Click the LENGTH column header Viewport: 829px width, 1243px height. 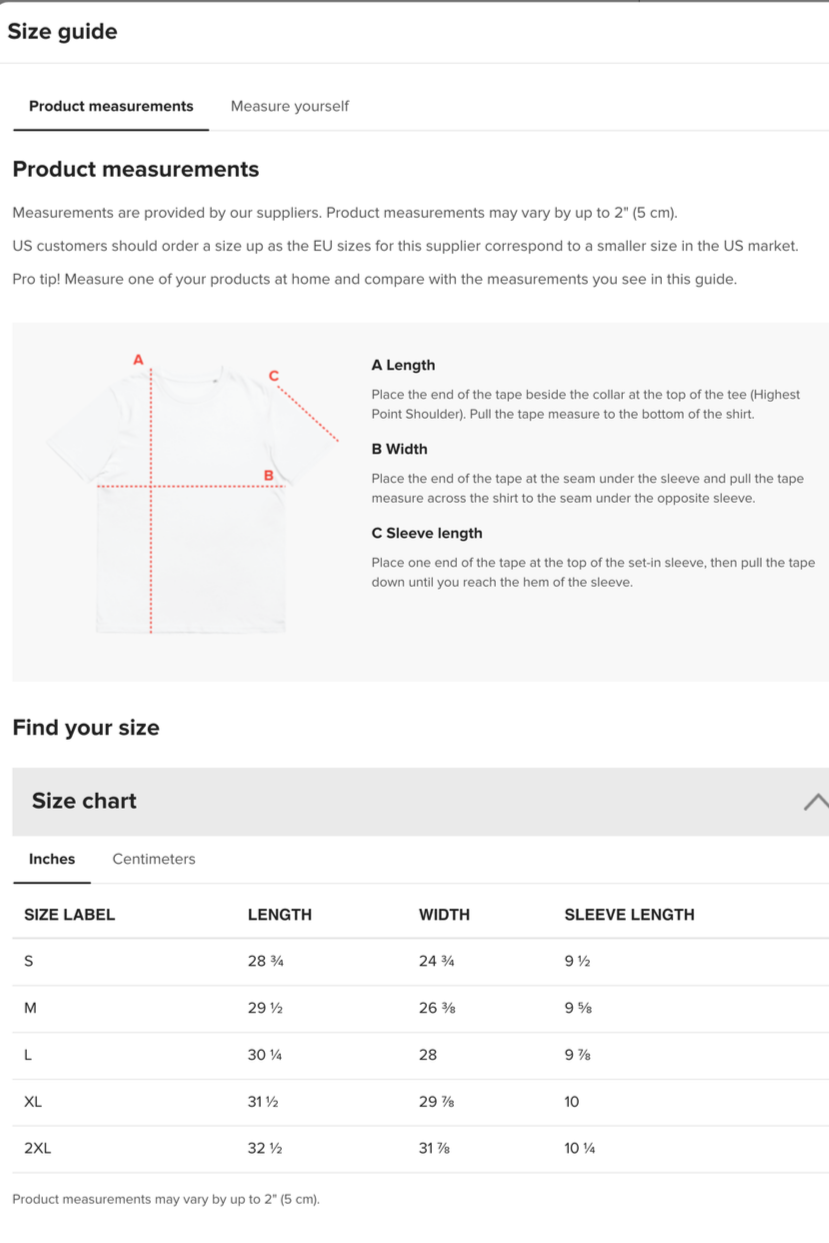click(x=280, y=914)
